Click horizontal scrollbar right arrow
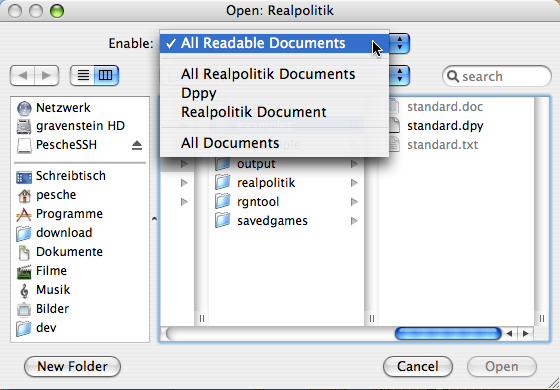The height and width of the screenshot is (390, 560). 525,334
